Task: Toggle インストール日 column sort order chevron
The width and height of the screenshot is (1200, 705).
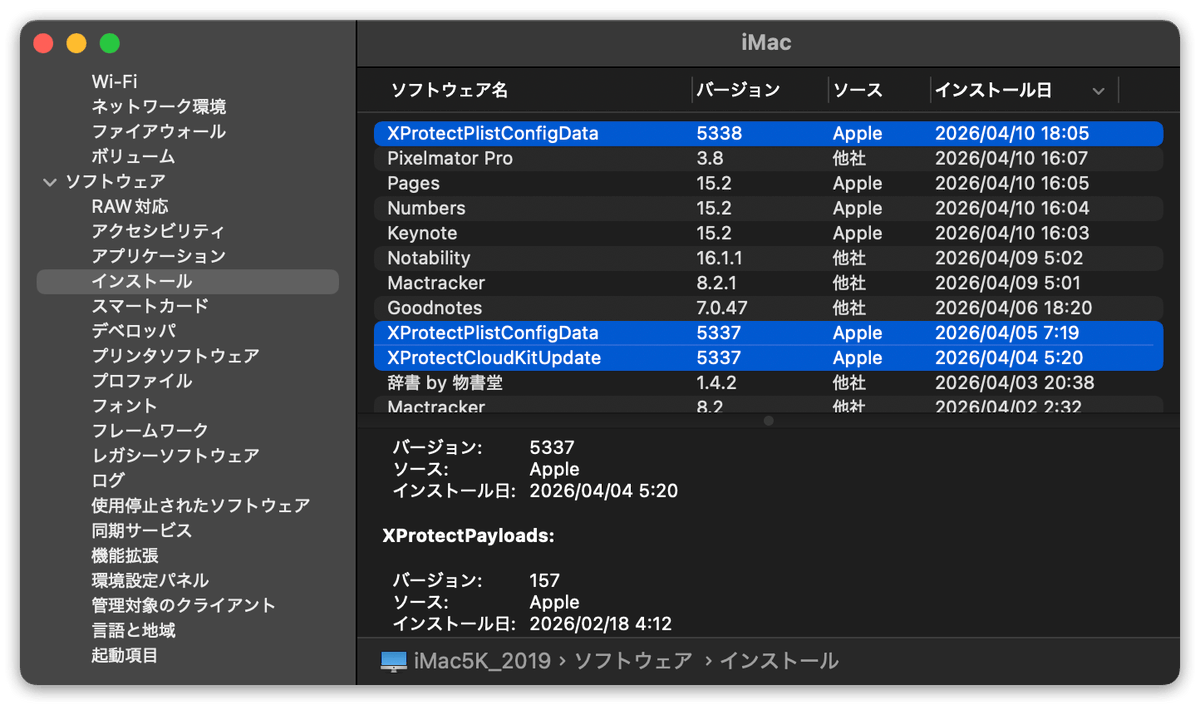Action: click(1098, 91)
